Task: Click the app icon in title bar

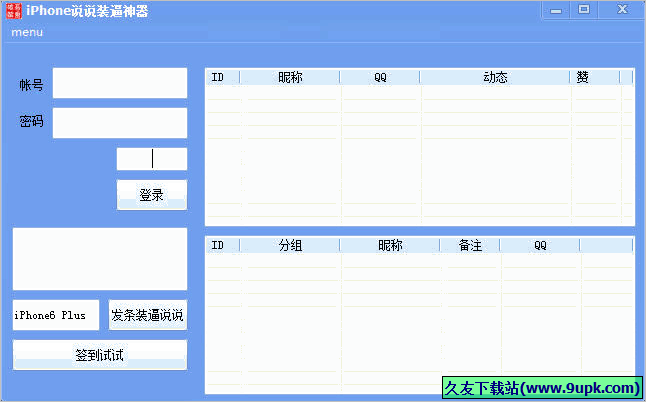Action: click(x=14, y=10)
